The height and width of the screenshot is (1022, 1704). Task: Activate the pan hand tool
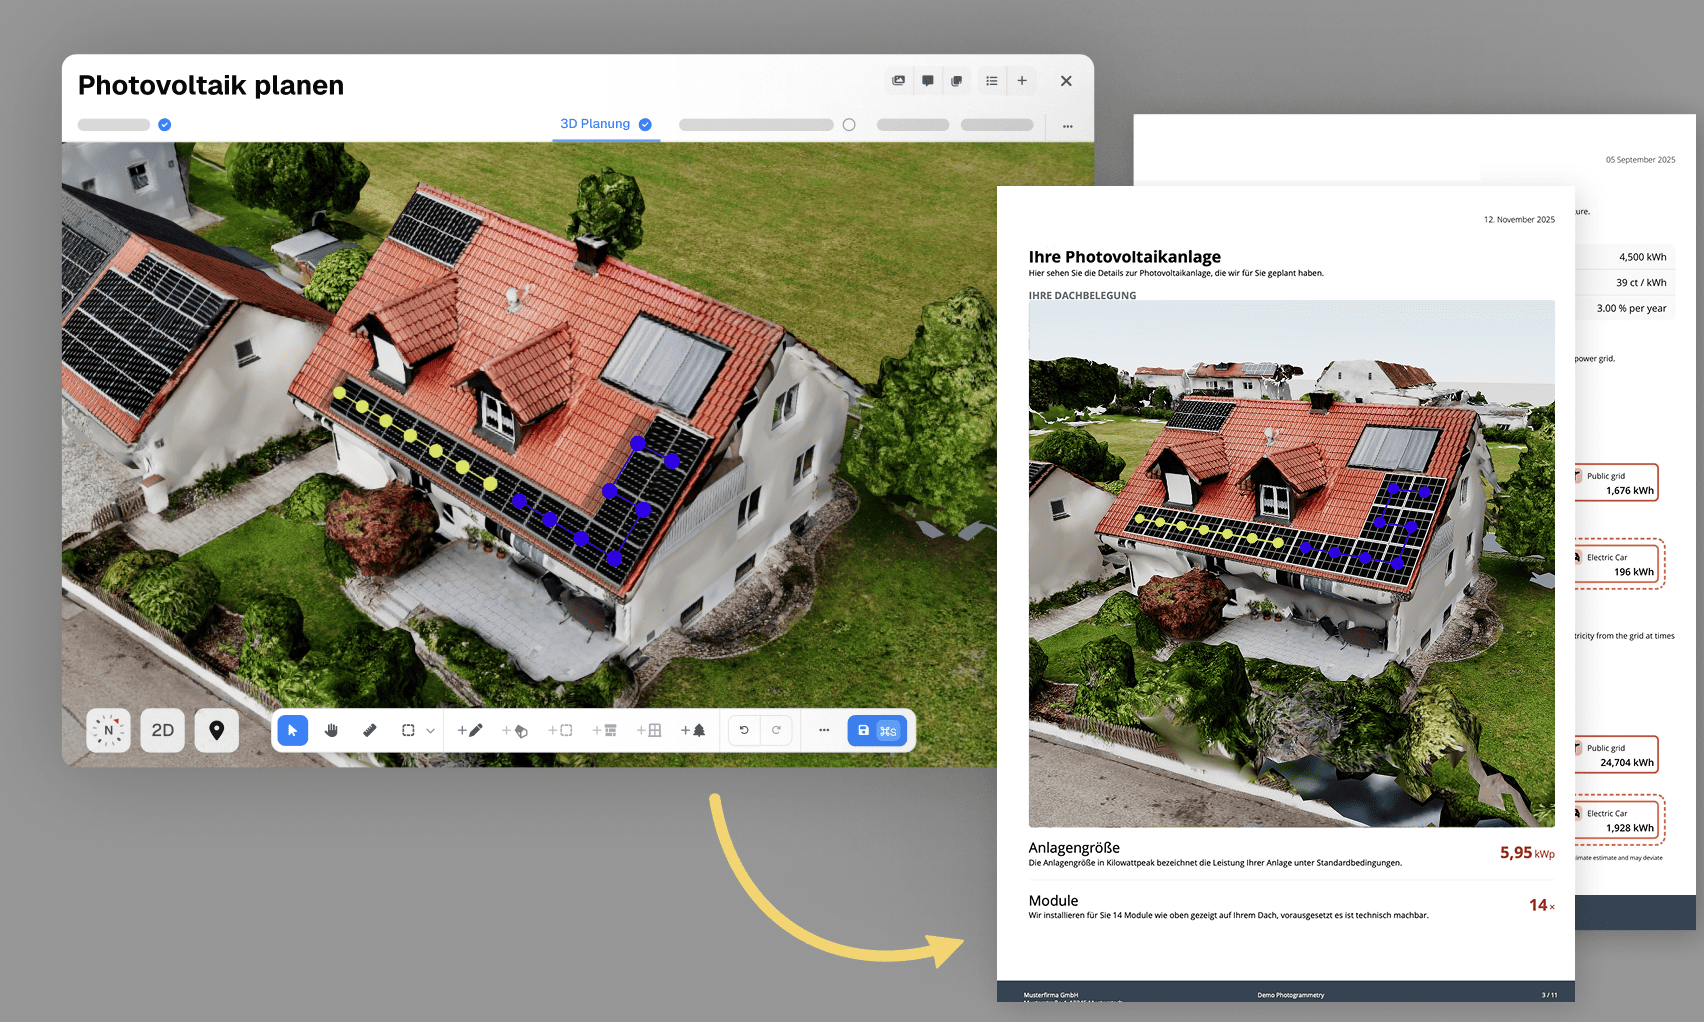click(331, 730)
